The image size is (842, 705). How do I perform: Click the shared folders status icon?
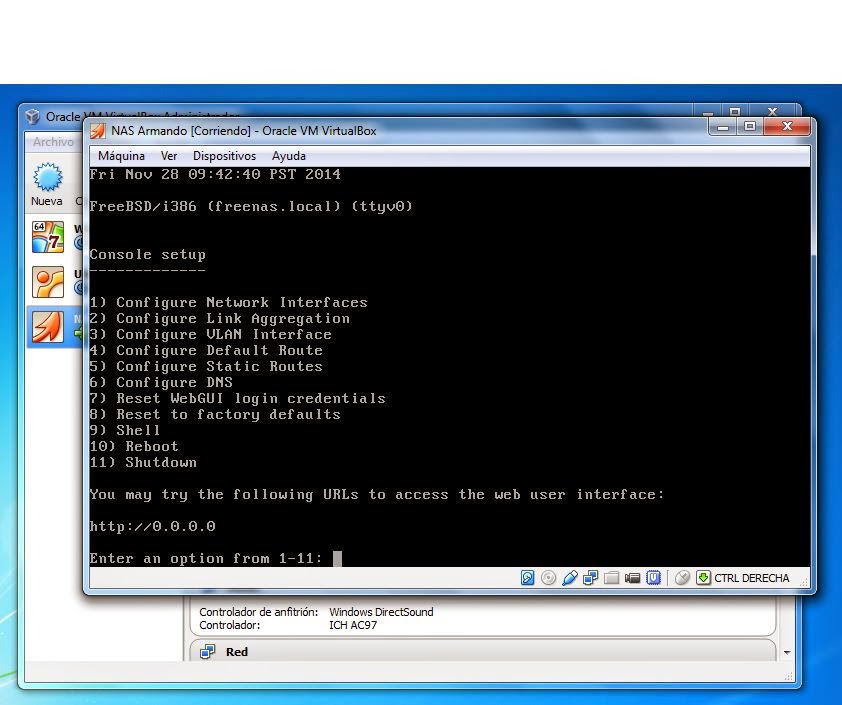click(x=611, y=578)
